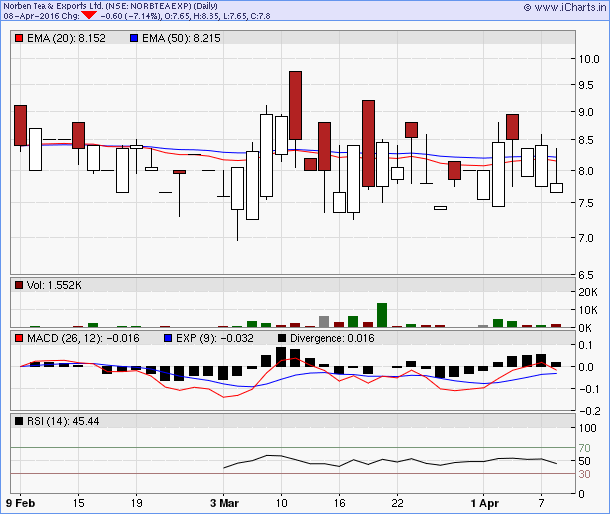Viewport: 610px width, 514px height.
Task: Click the Vol: 1.552K label
Action: (x=54, y=285)
